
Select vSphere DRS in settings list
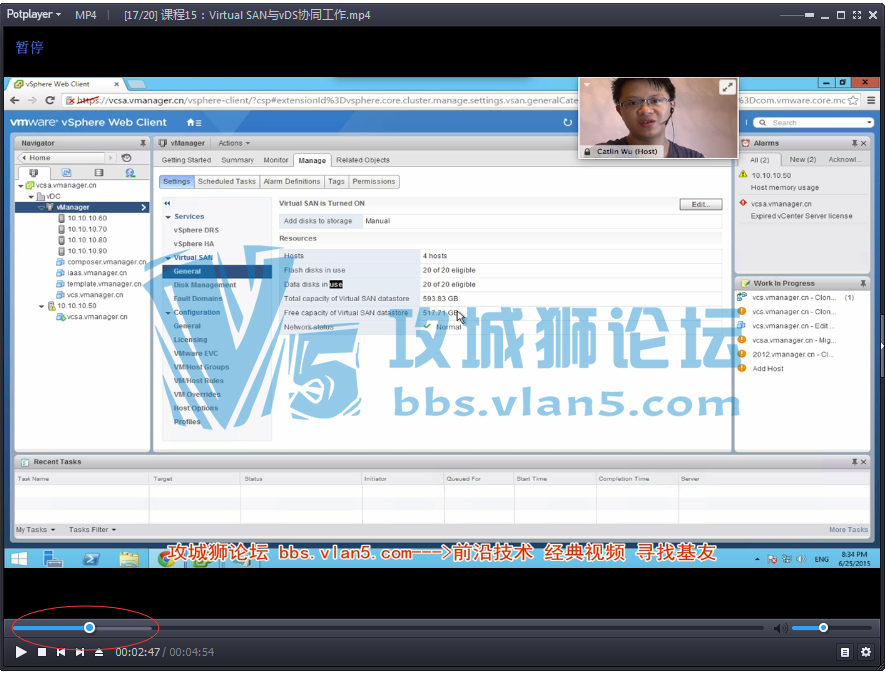pos(196,230)
